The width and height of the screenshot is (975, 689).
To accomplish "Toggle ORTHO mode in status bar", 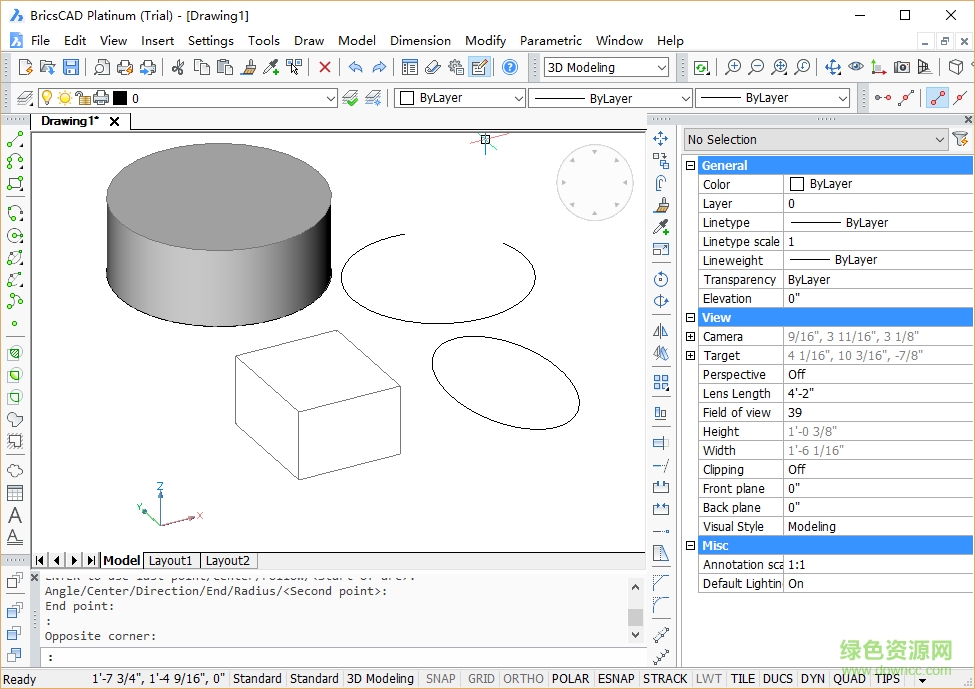I will (523, 678).
